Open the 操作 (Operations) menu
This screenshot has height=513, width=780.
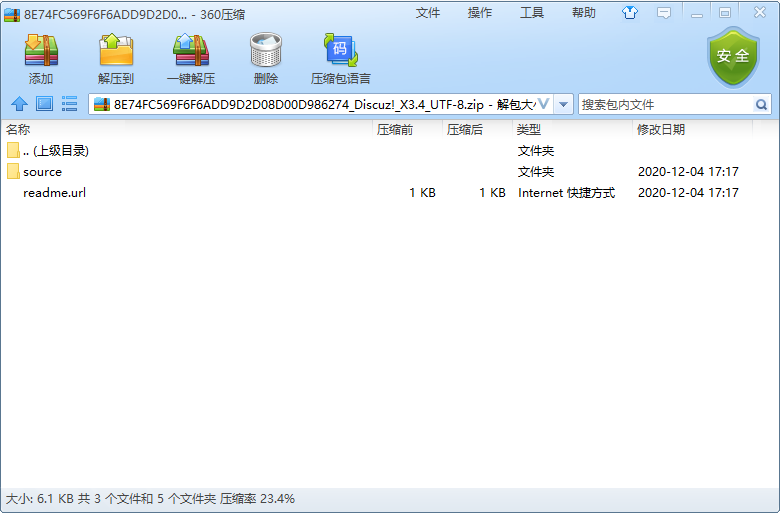tap(480, 13)
